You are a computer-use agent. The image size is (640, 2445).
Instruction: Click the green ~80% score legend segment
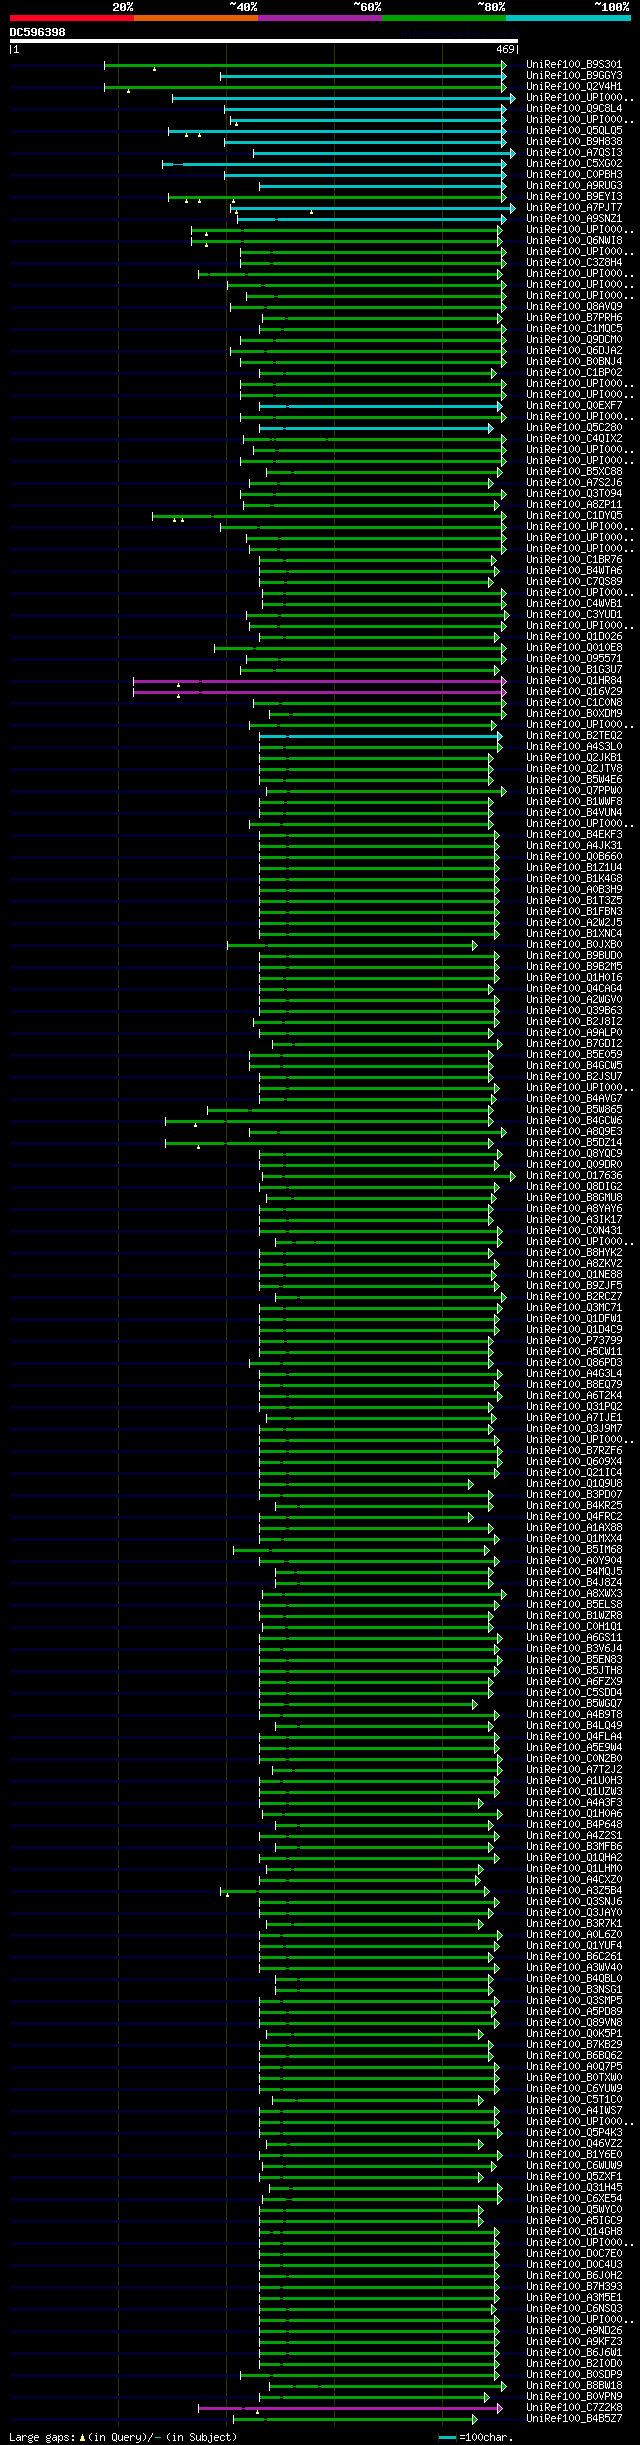point(444,18)
